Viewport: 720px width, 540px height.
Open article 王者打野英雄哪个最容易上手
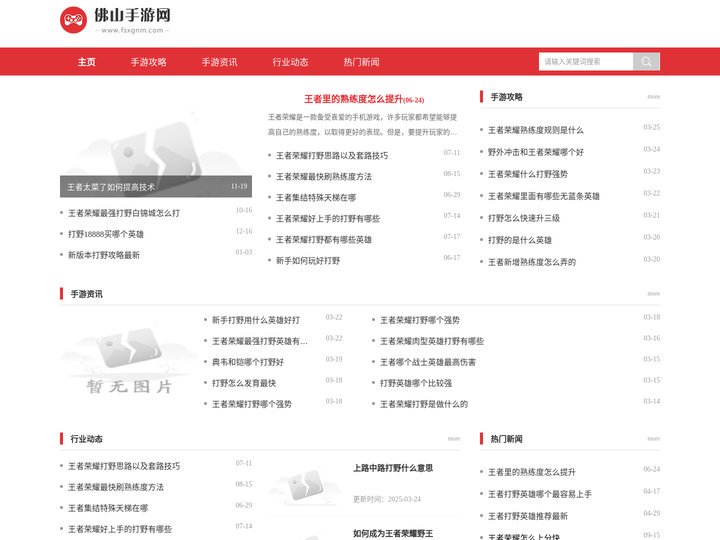pos(540,494)
